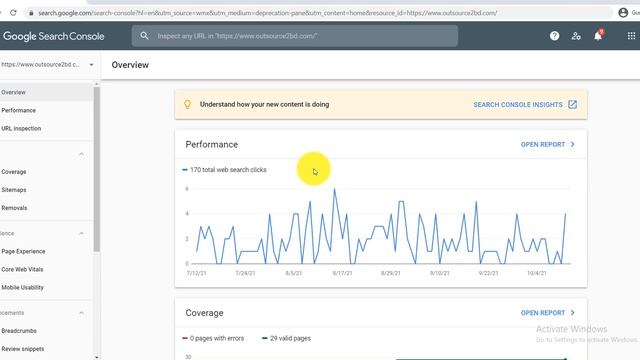Screen dimensions: 640x360
Task: Click the sidebar scroll down arrow
Action: coord(97,357)
